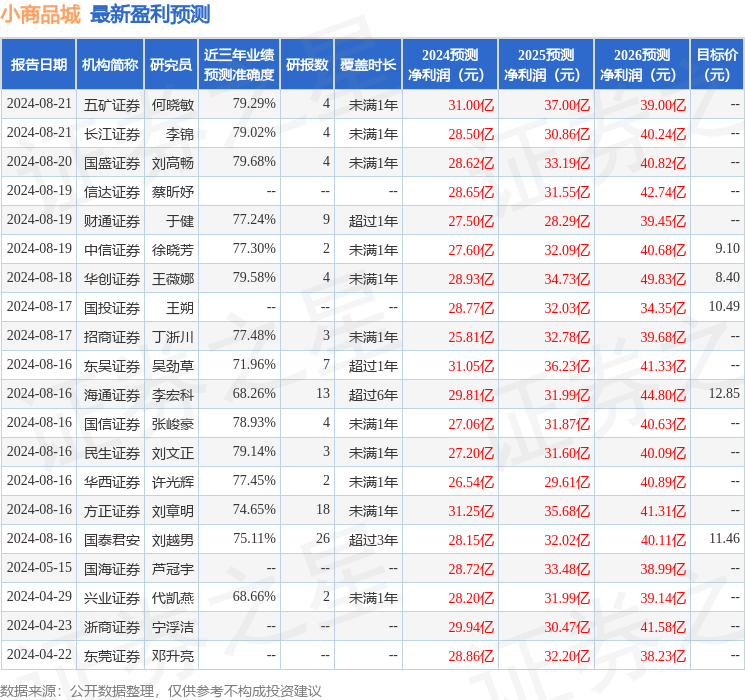Click 2026 forecast value 41.58亿

coord(663,627)
